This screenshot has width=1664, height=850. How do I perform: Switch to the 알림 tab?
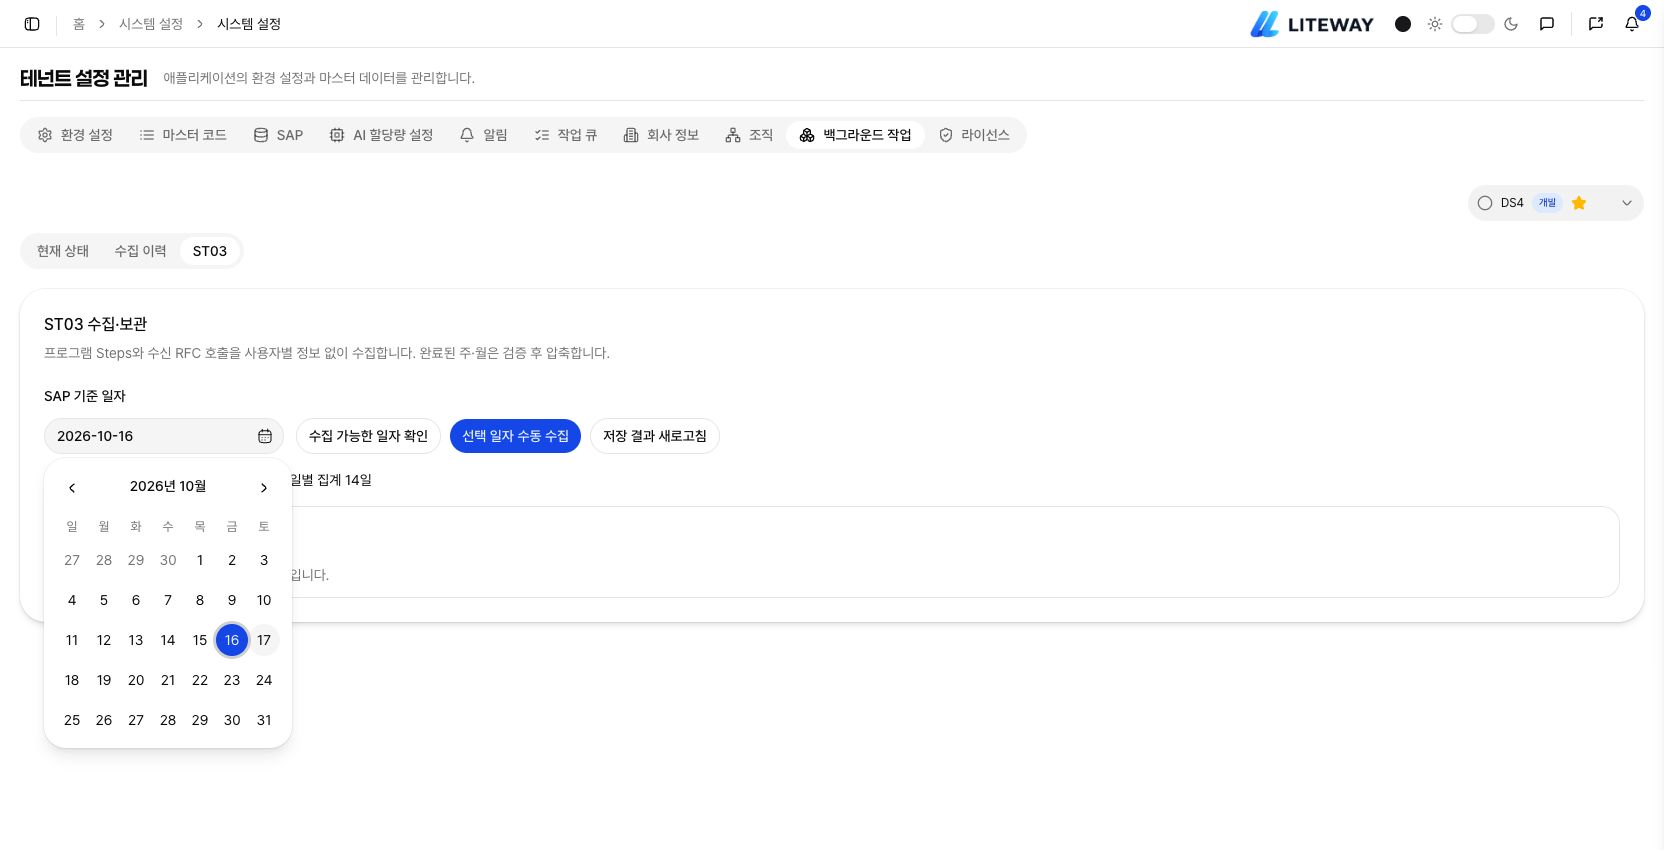coord(484,135)
